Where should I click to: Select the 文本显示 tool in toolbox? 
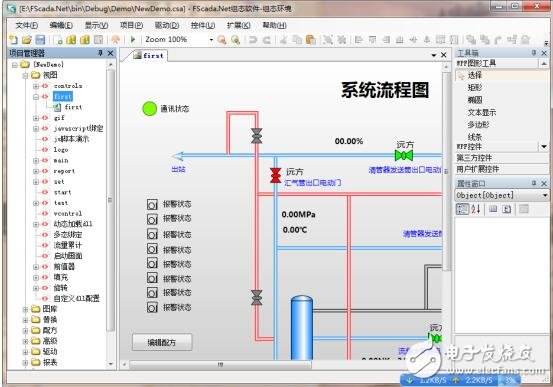click(482, 112)
